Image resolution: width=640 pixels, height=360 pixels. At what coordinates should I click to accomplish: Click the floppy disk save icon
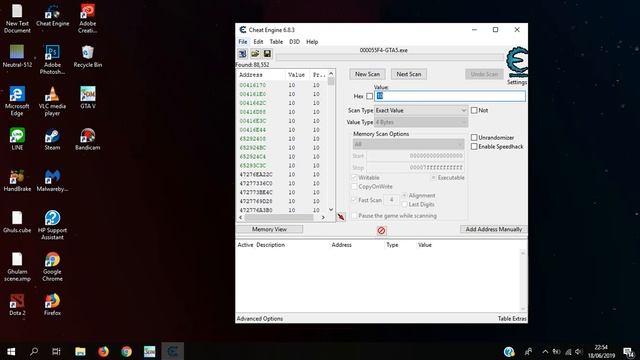267,54
